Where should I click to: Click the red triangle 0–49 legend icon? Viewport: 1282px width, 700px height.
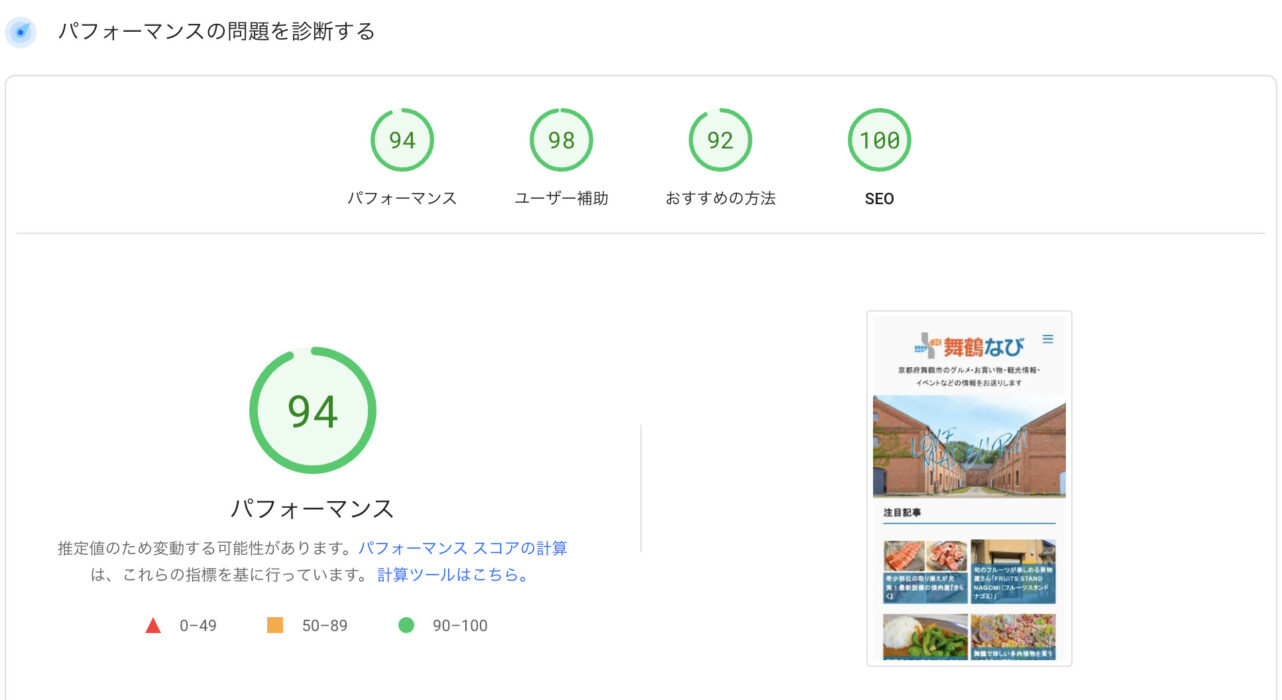pyautogui.click(x=153, y=626)
